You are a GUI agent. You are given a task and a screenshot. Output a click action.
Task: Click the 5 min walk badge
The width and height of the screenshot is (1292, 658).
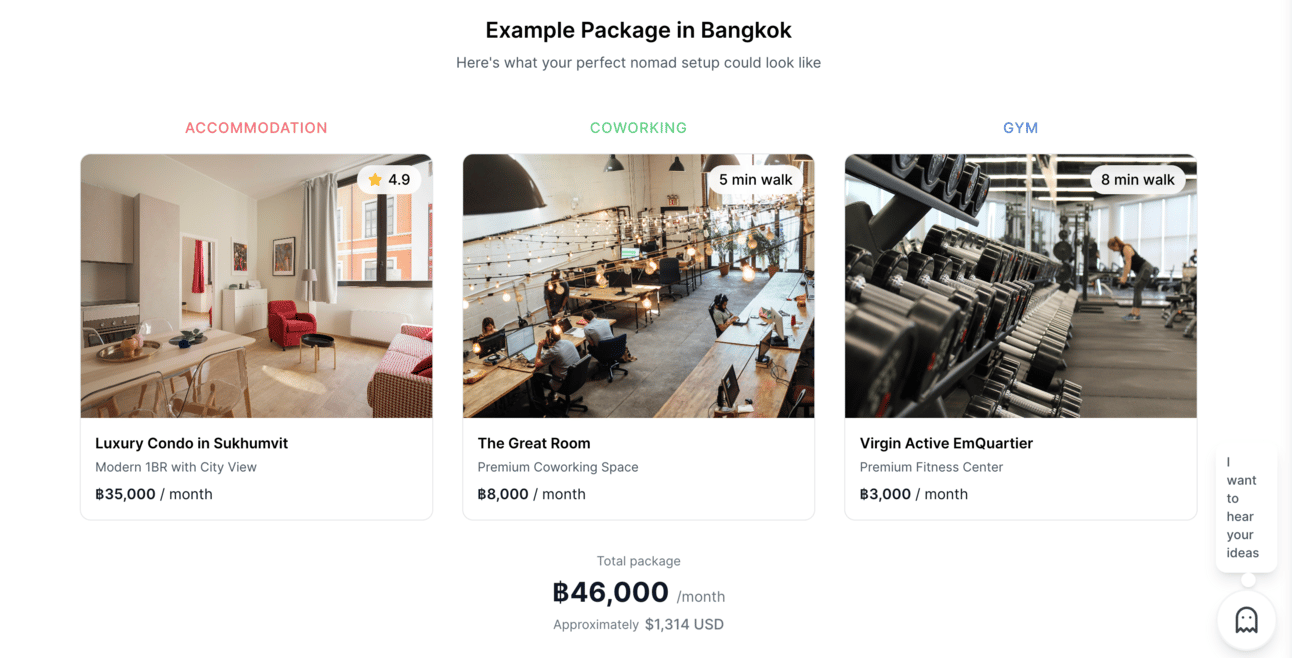point(755,180)
